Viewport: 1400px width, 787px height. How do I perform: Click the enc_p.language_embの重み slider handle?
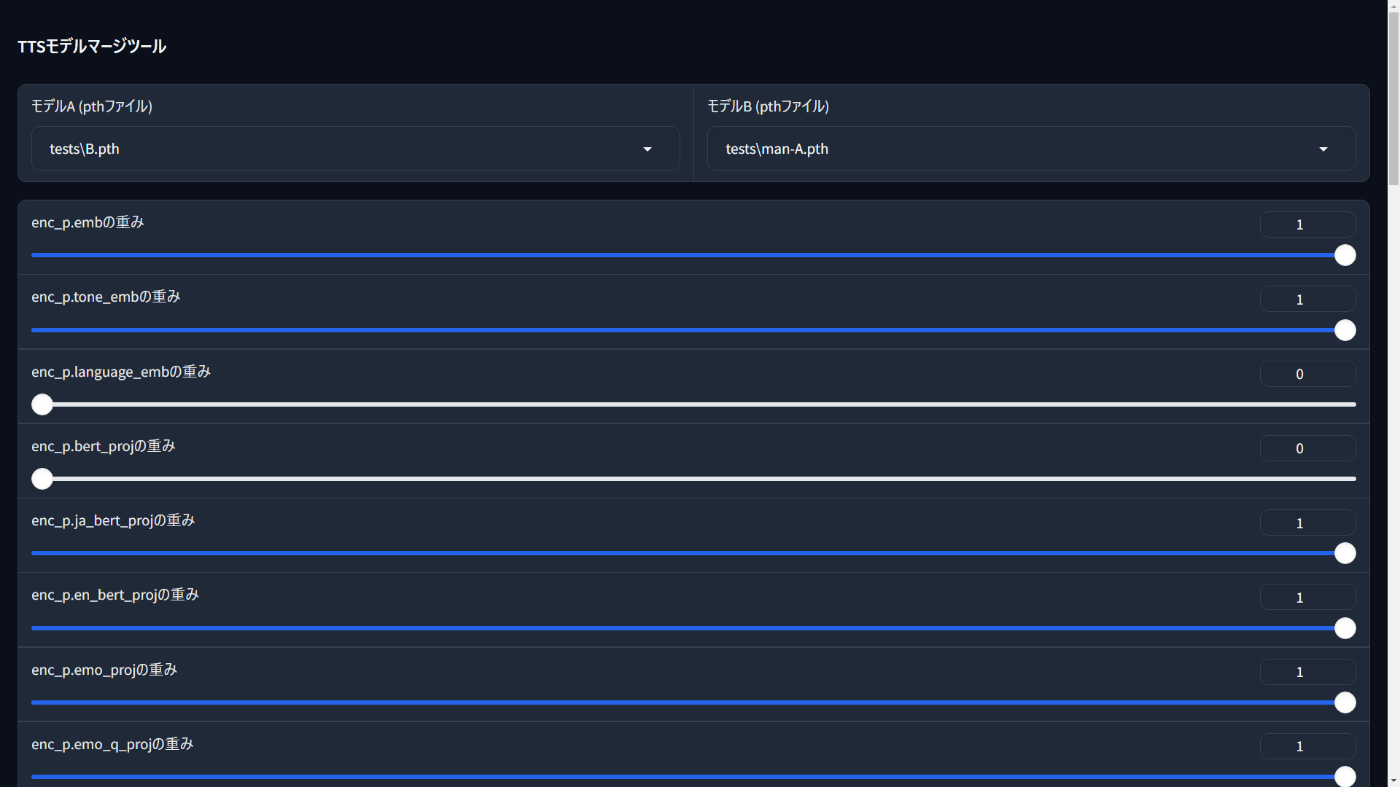(x=42, y=404)
